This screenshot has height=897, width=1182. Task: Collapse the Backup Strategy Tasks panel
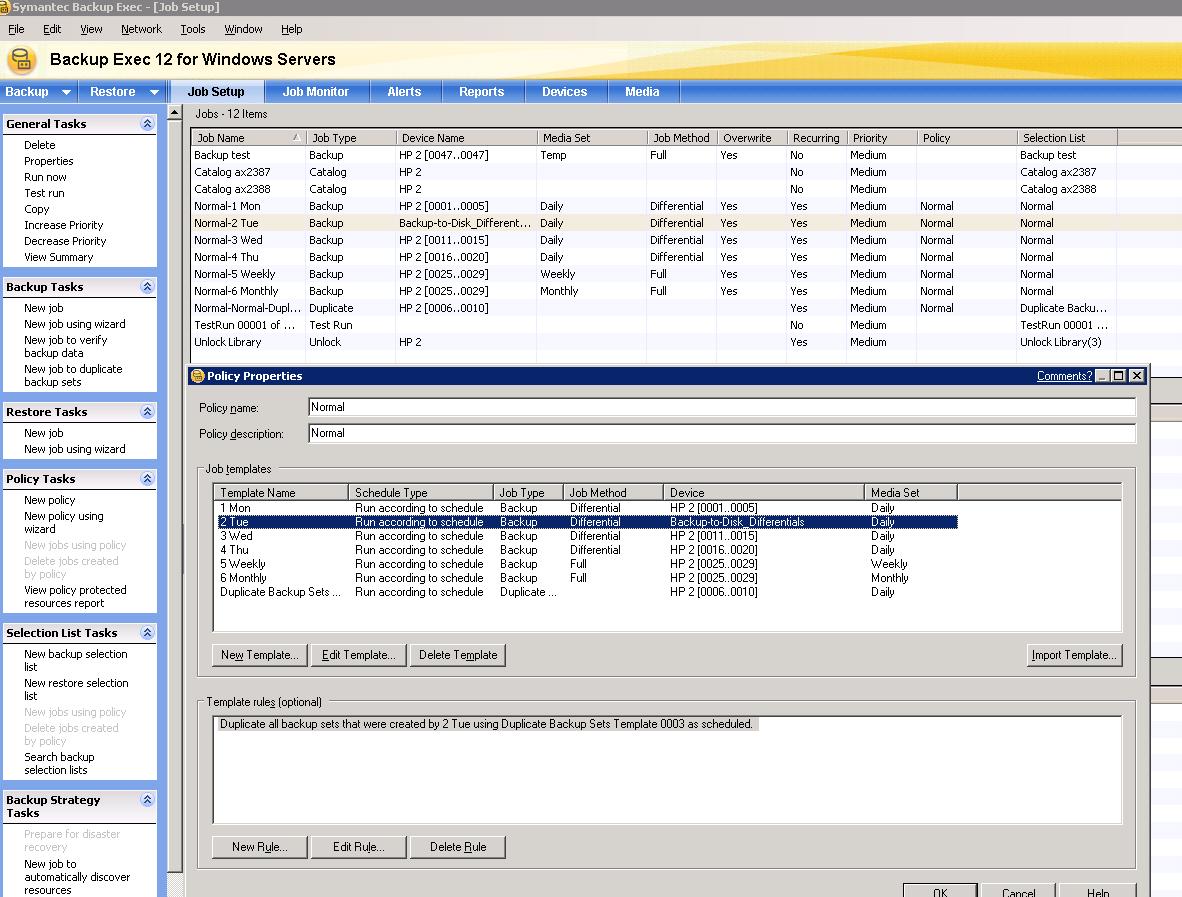pos(147,800)
